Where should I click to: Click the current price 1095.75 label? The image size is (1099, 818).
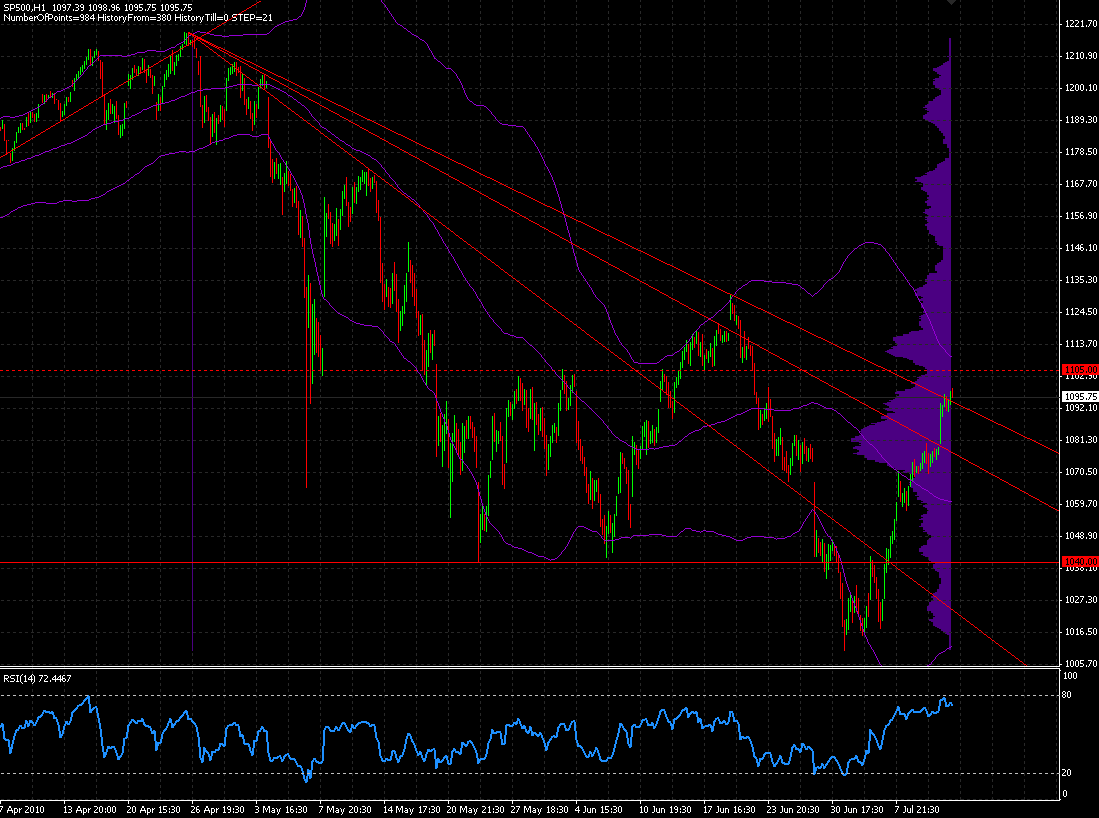pyautogui.click(x=1079, y=397)
